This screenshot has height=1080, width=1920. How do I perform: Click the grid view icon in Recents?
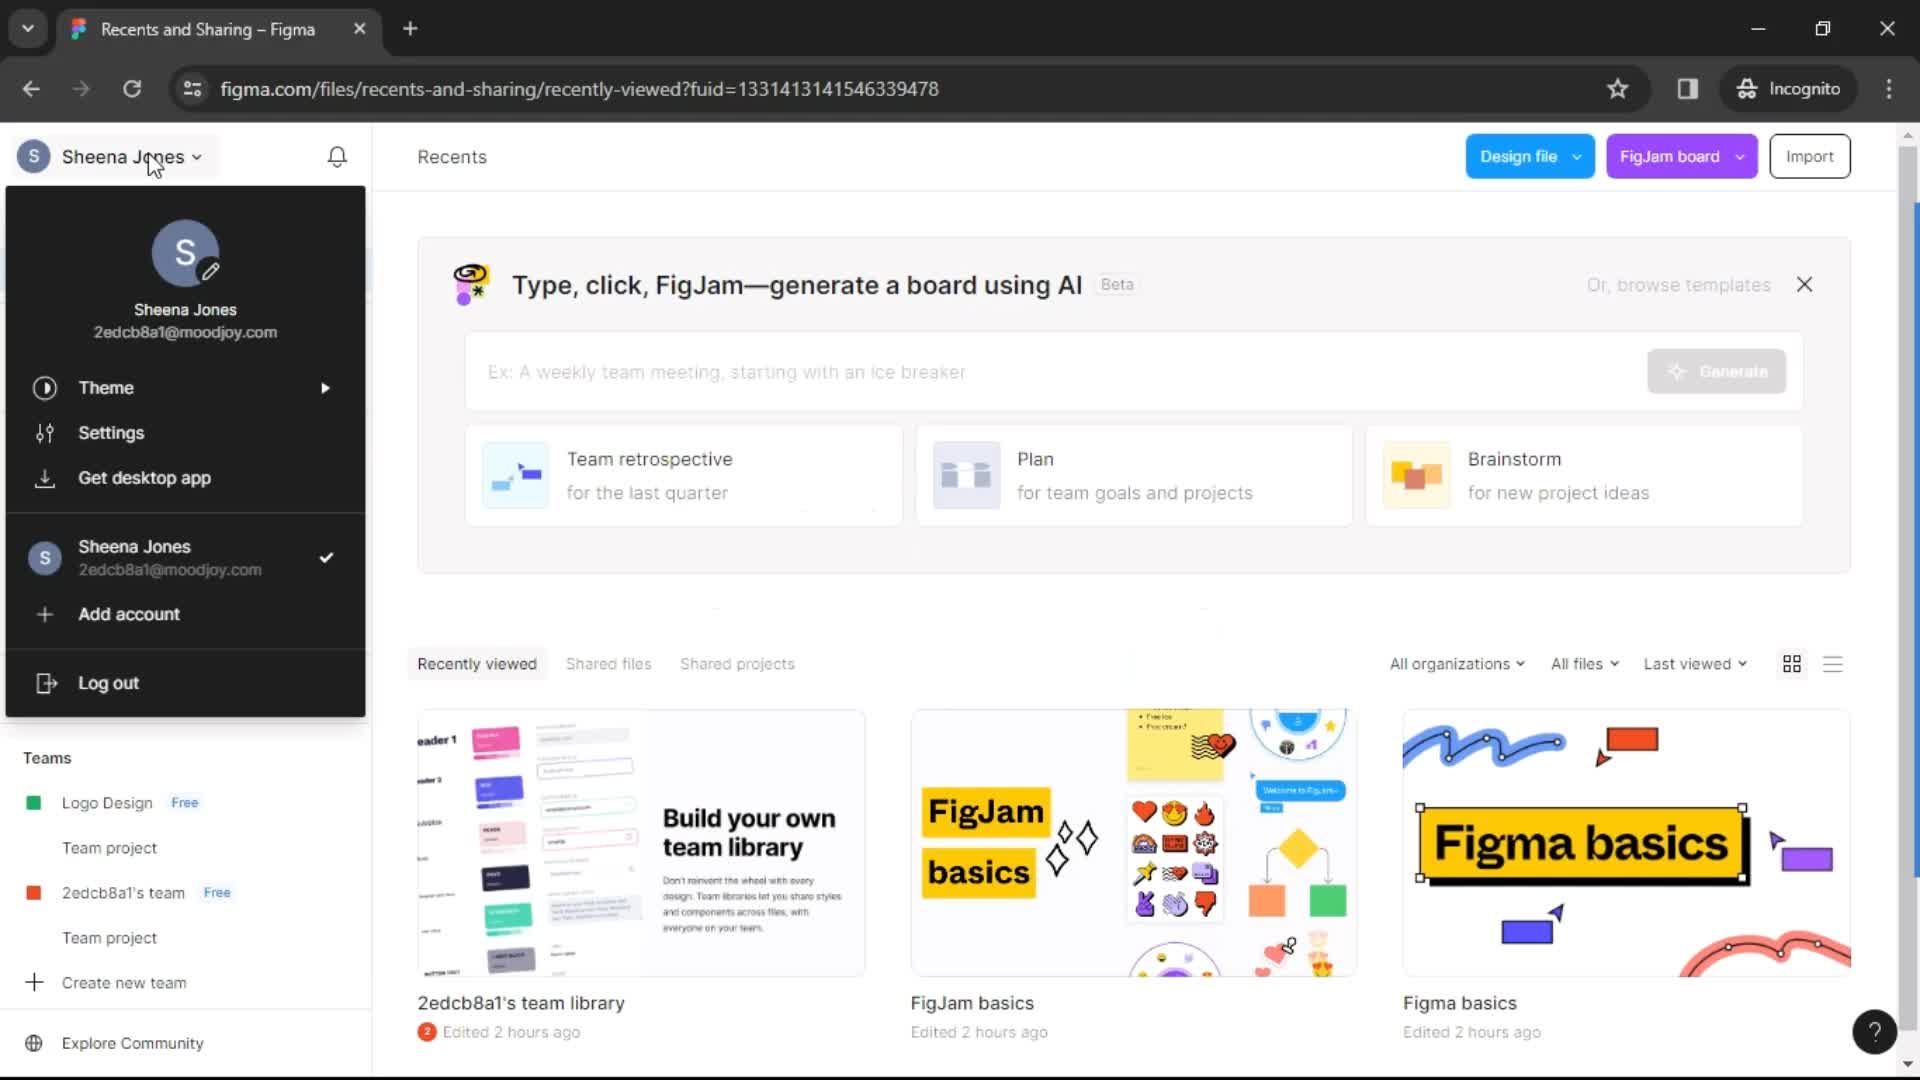(x=1791, y=663)
